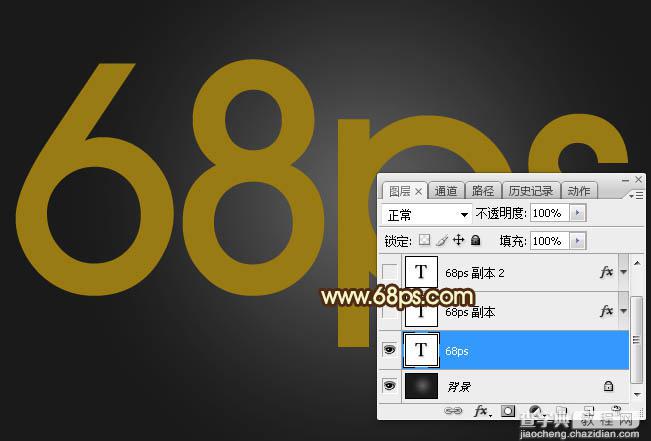Click fx icon on 68ps 副本 2 layer
Screen dimensions: 651x441
coord(607,272)
